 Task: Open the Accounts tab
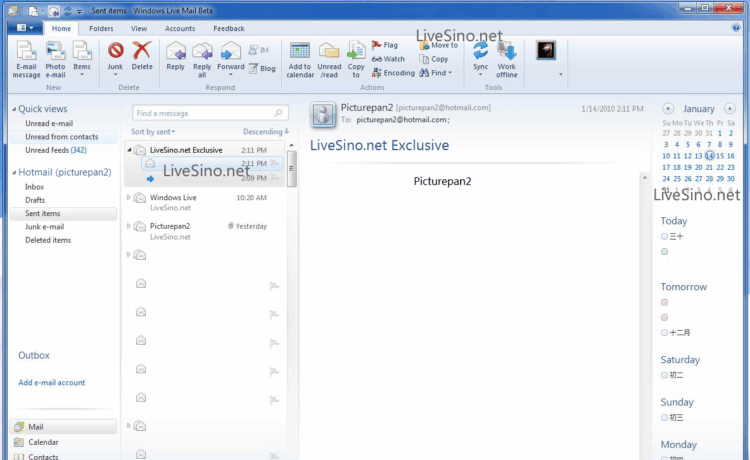(180, 29)
